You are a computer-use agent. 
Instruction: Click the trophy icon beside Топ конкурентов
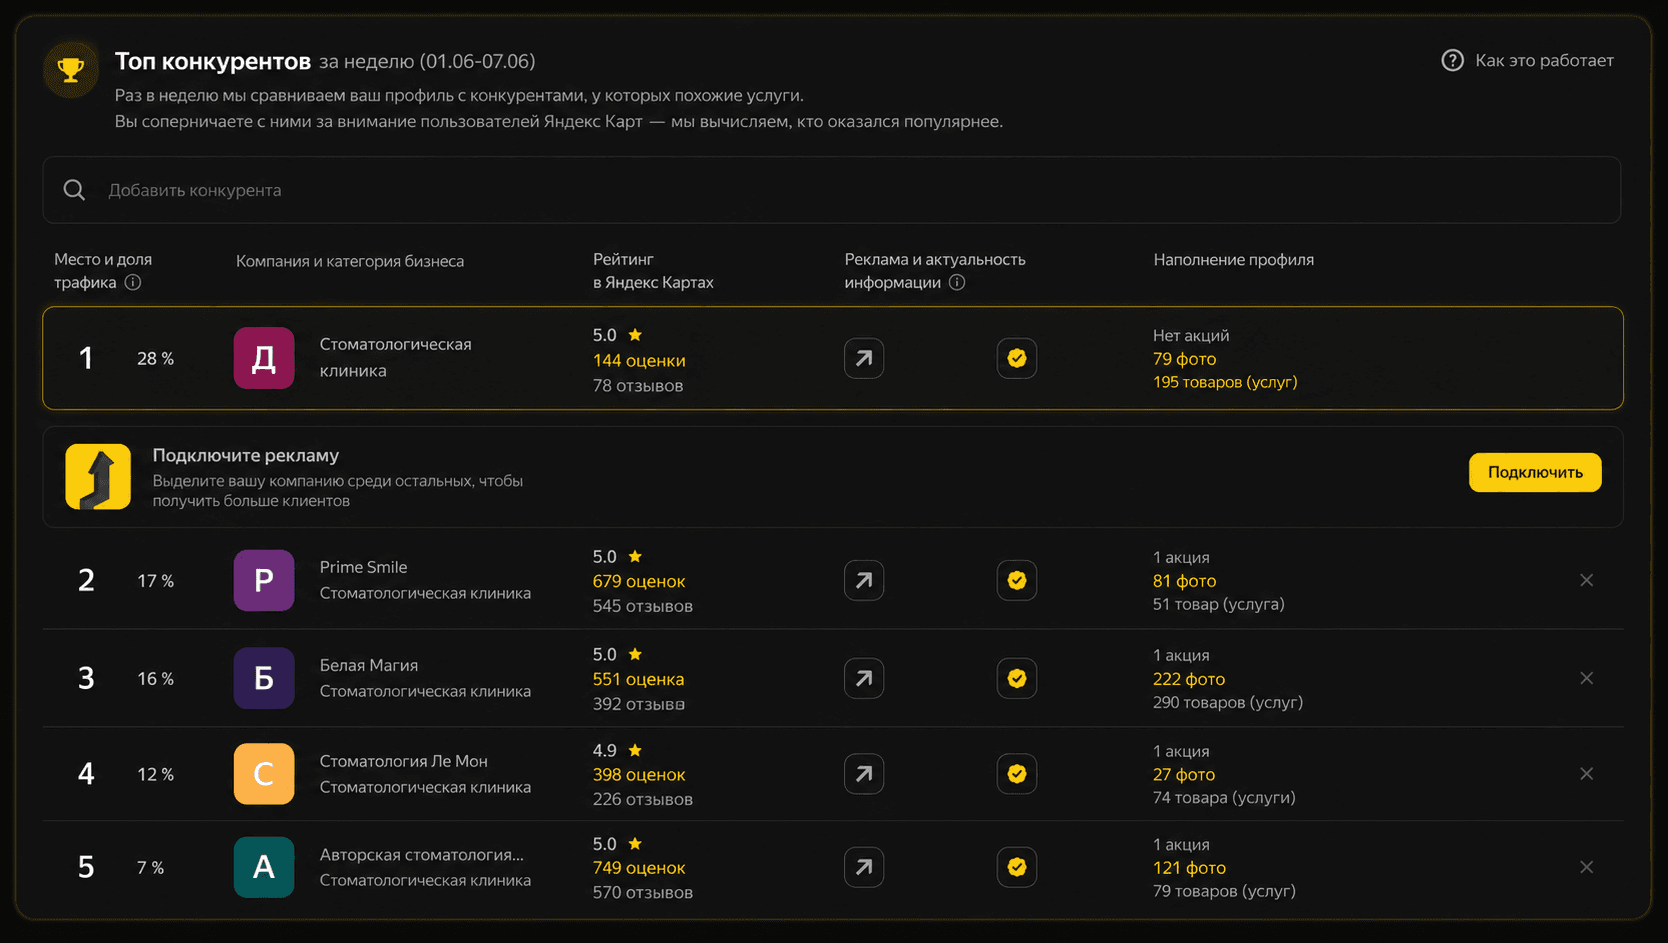[71, 69]
